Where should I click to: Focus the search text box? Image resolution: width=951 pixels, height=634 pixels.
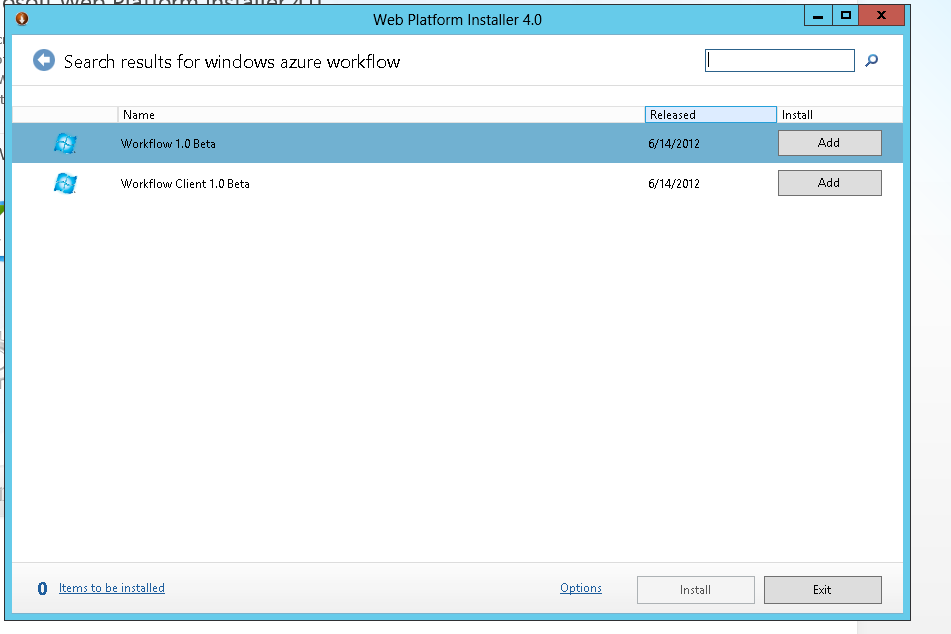(779, 61)
